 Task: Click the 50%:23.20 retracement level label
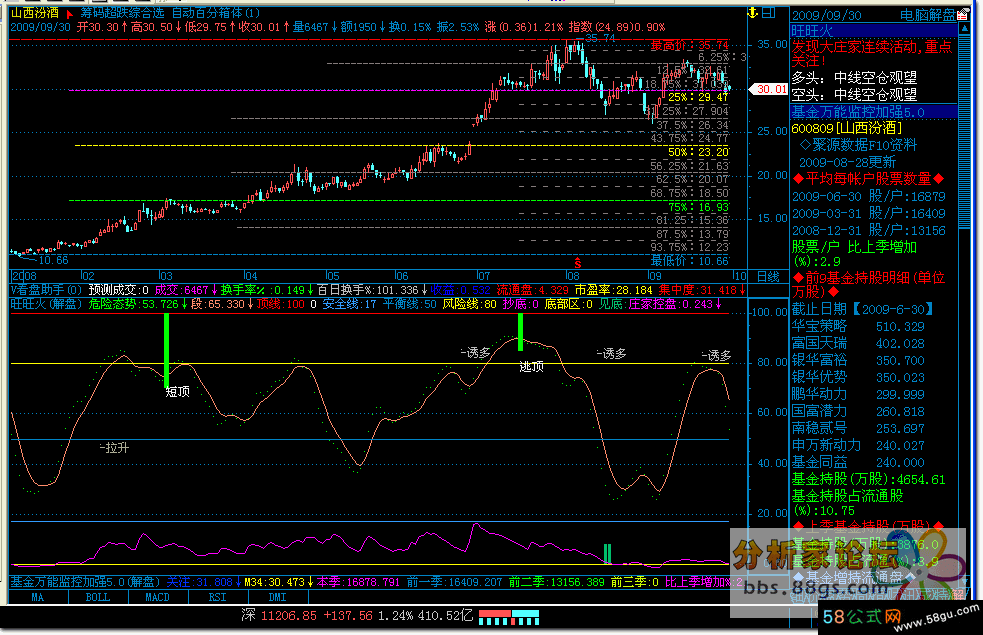coord(698,152)
